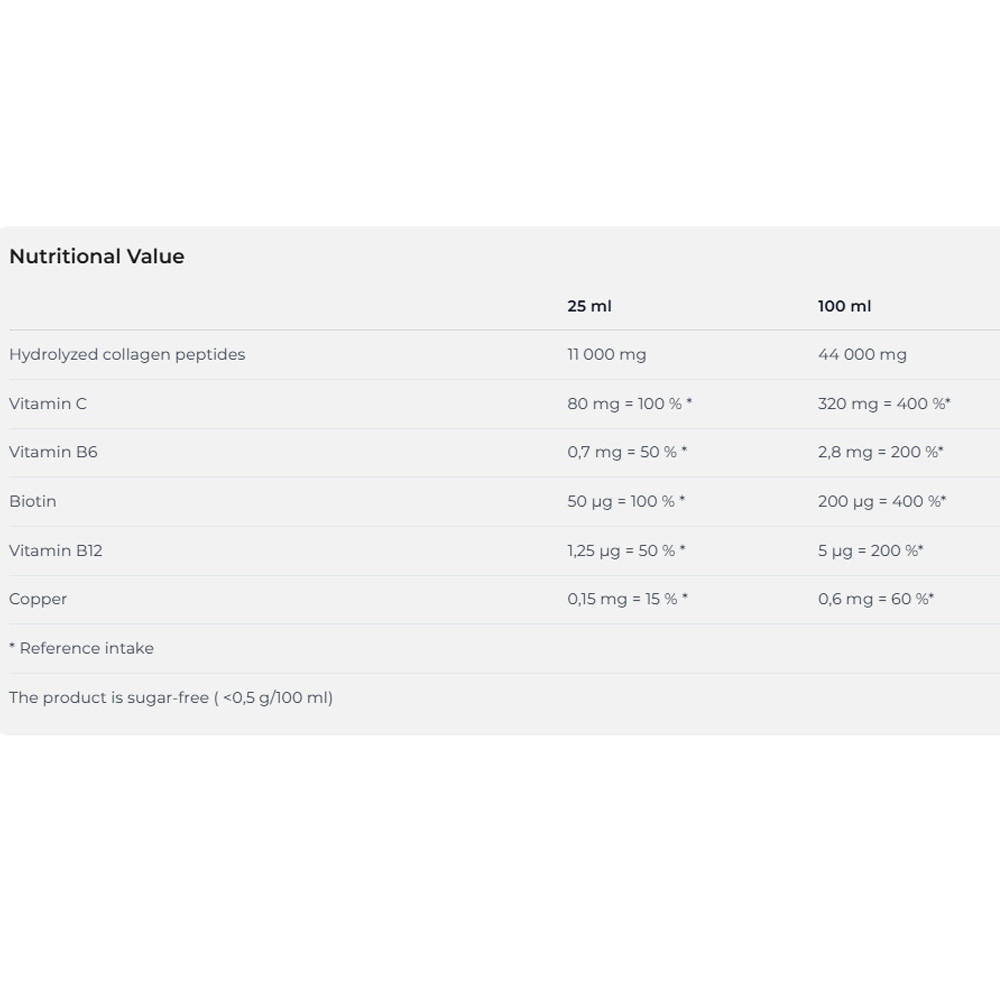Select the Copper row label
Viewport: 1000px width, 1000px height.
point(38,599)
